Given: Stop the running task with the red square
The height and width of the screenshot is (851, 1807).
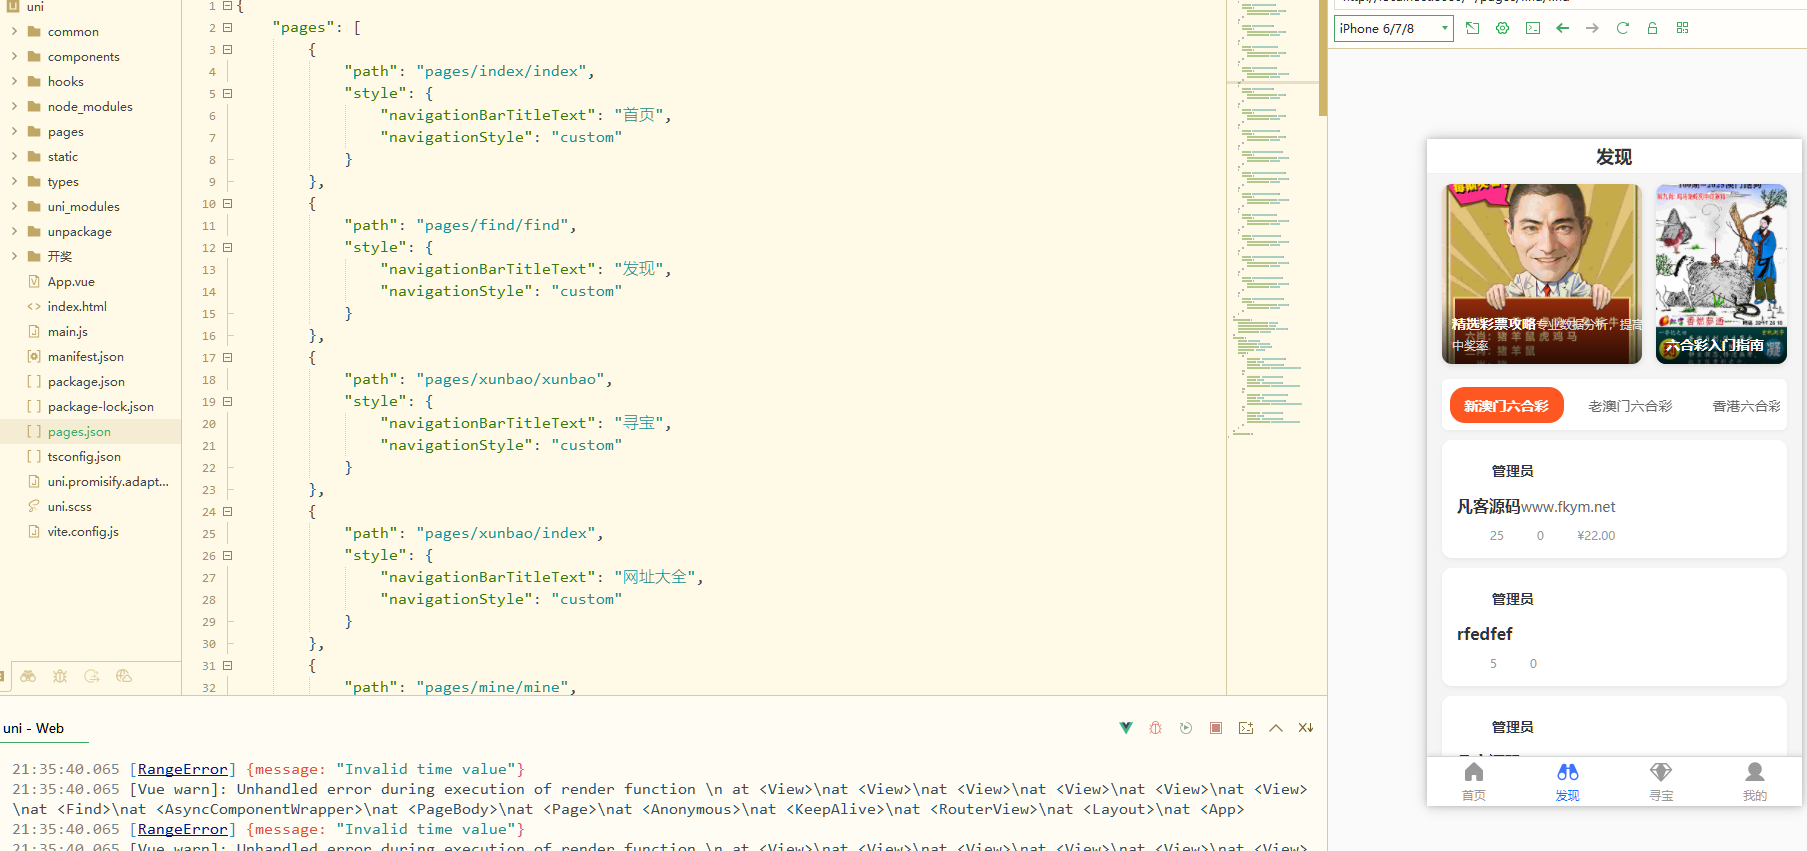Looking at the screenshot, I should (1215, 728).
